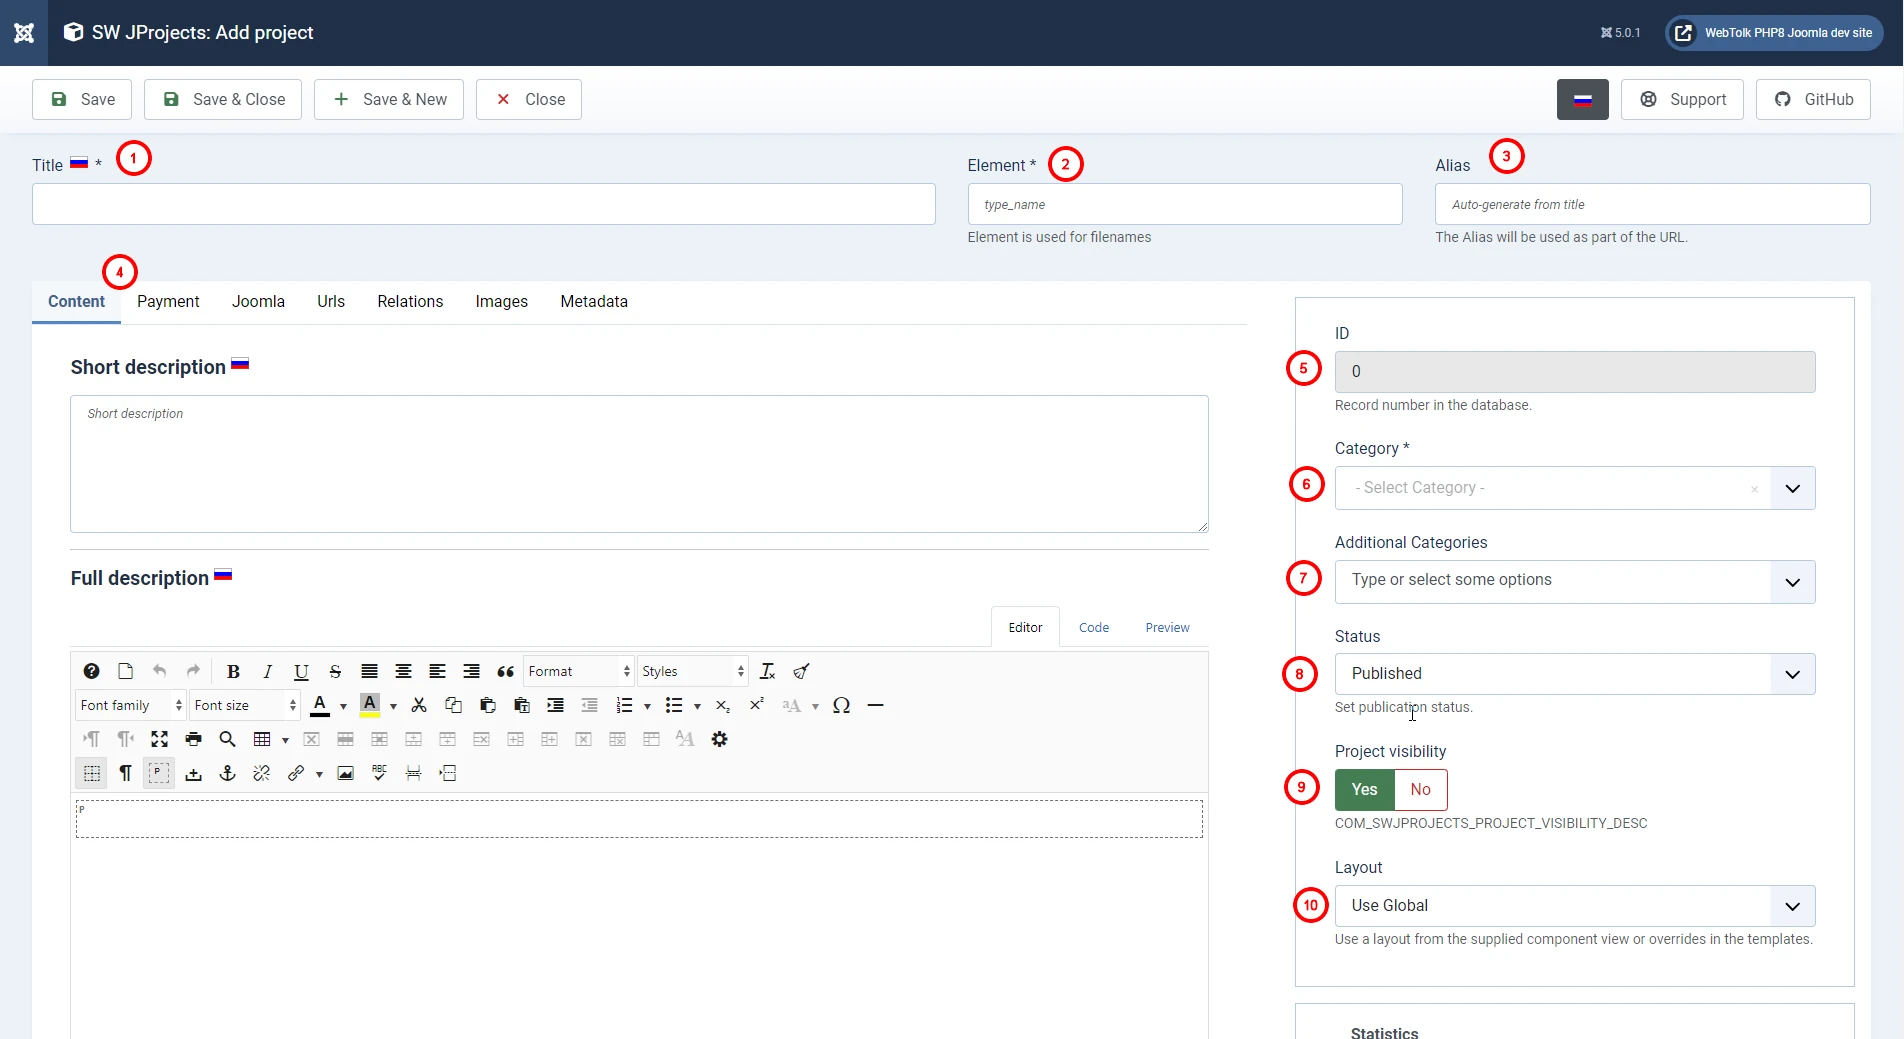Insert horizontal rule with the line icon
The width and height of the screenshot is (1904, 1039).
[875, 705]
